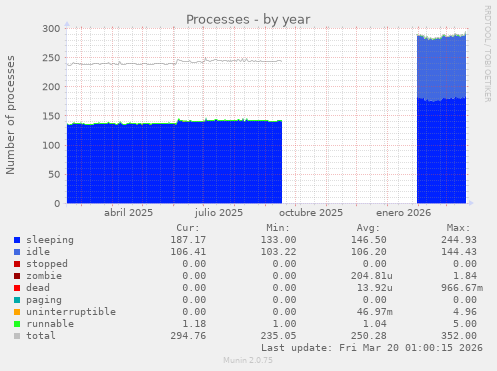Click the sleeping current value 187.17
497x371 pixels.
188,240
